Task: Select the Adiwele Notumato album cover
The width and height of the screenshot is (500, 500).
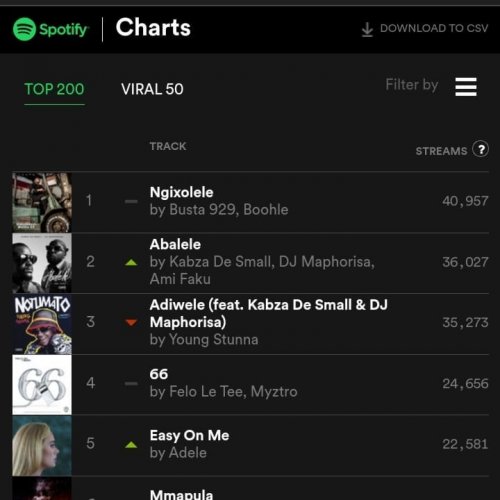Action: click(42, 324)
